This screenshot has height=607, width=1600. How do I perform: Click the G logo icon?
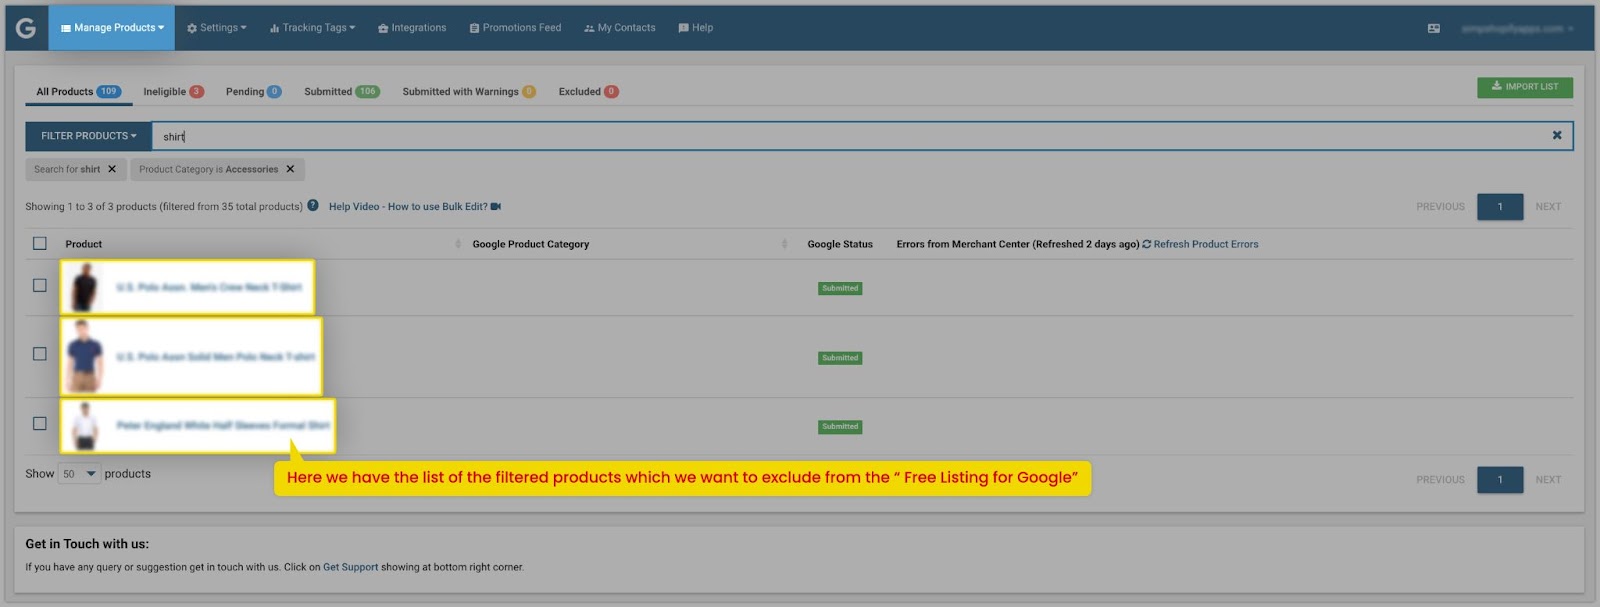pos(26,28)
